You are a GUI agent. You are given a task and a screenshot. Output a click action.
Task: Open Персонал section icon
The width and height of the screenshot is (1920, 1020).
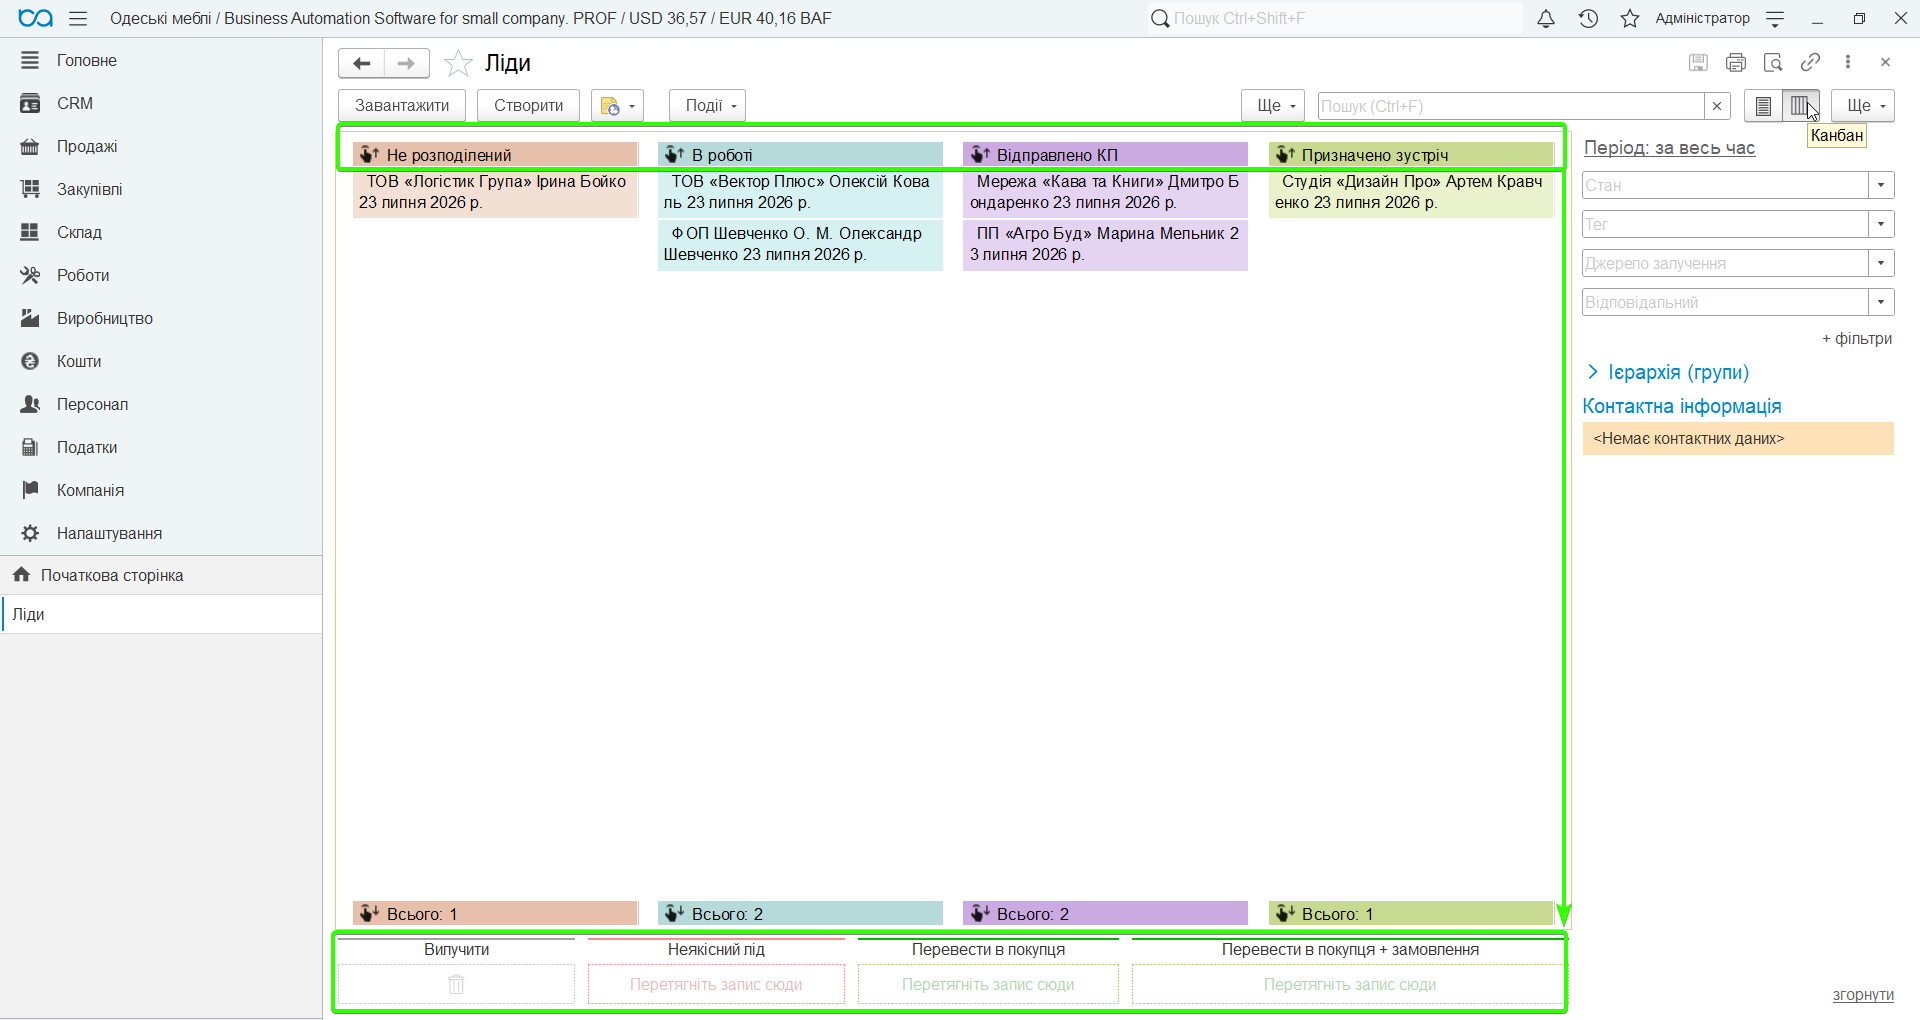pos(30,404)
